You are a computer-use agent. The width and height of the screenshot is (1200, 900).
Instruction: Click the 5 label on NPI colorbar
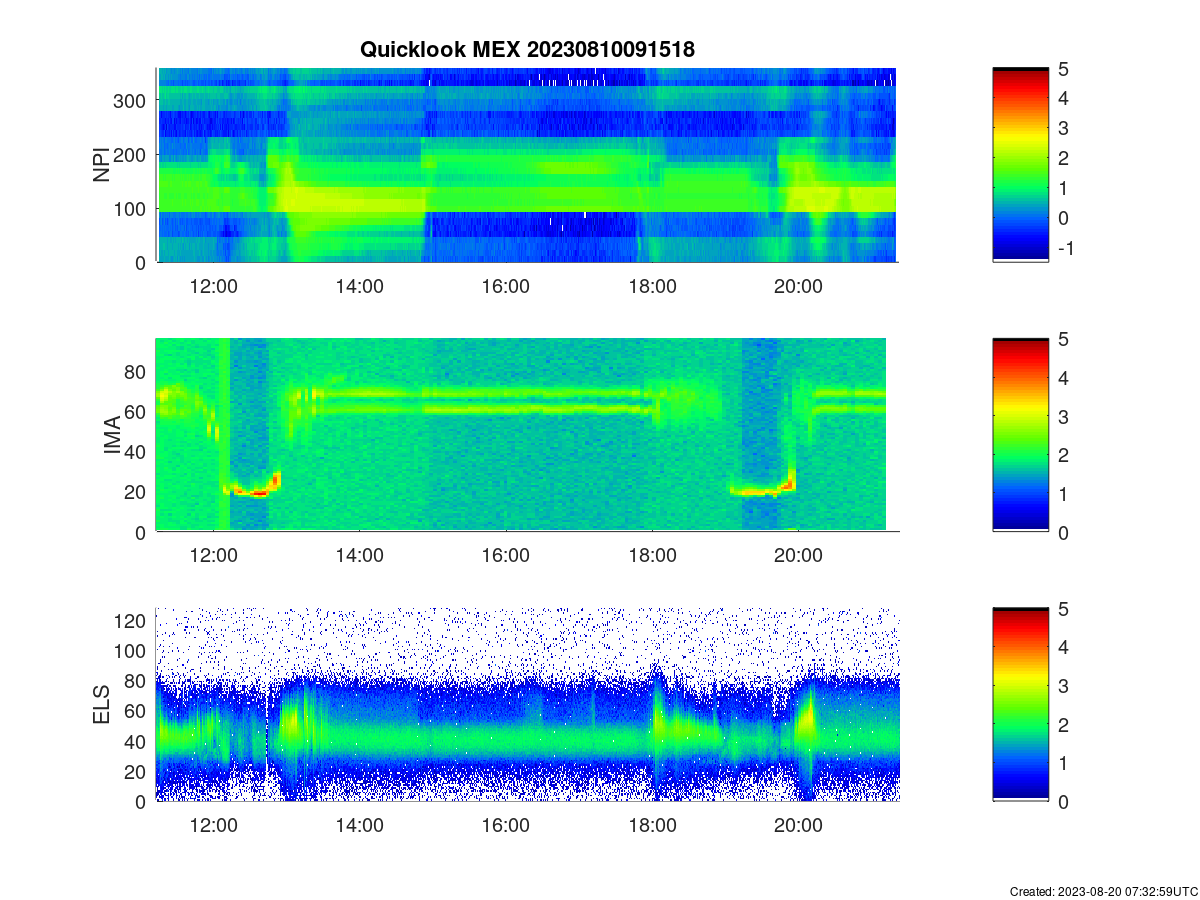(1063, 68)
